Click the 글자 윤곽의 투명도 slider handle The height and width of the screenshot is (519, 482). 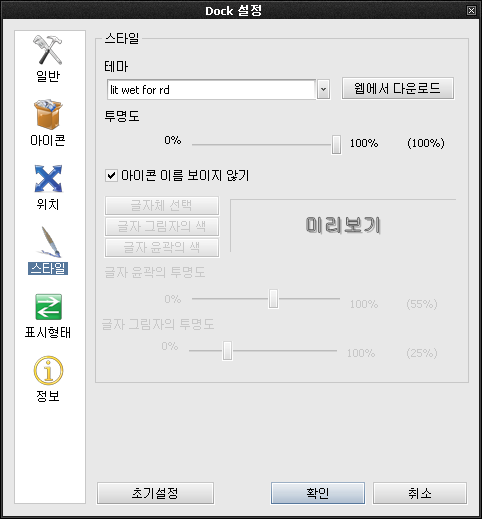point(273,299)
